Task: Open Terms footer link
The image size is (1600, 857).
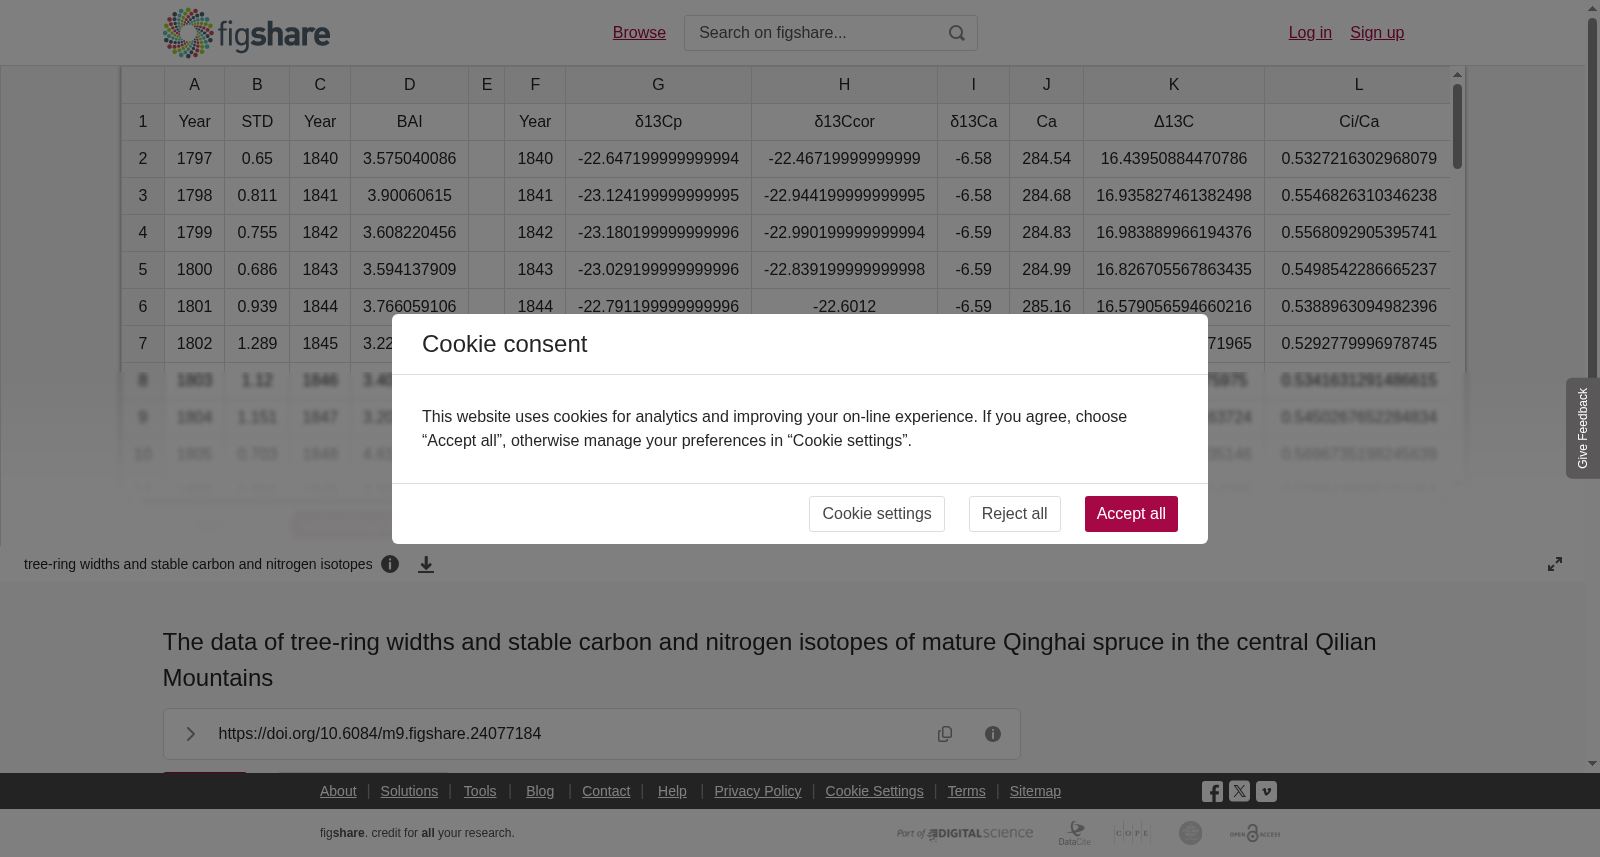Action: coord(966,791)
